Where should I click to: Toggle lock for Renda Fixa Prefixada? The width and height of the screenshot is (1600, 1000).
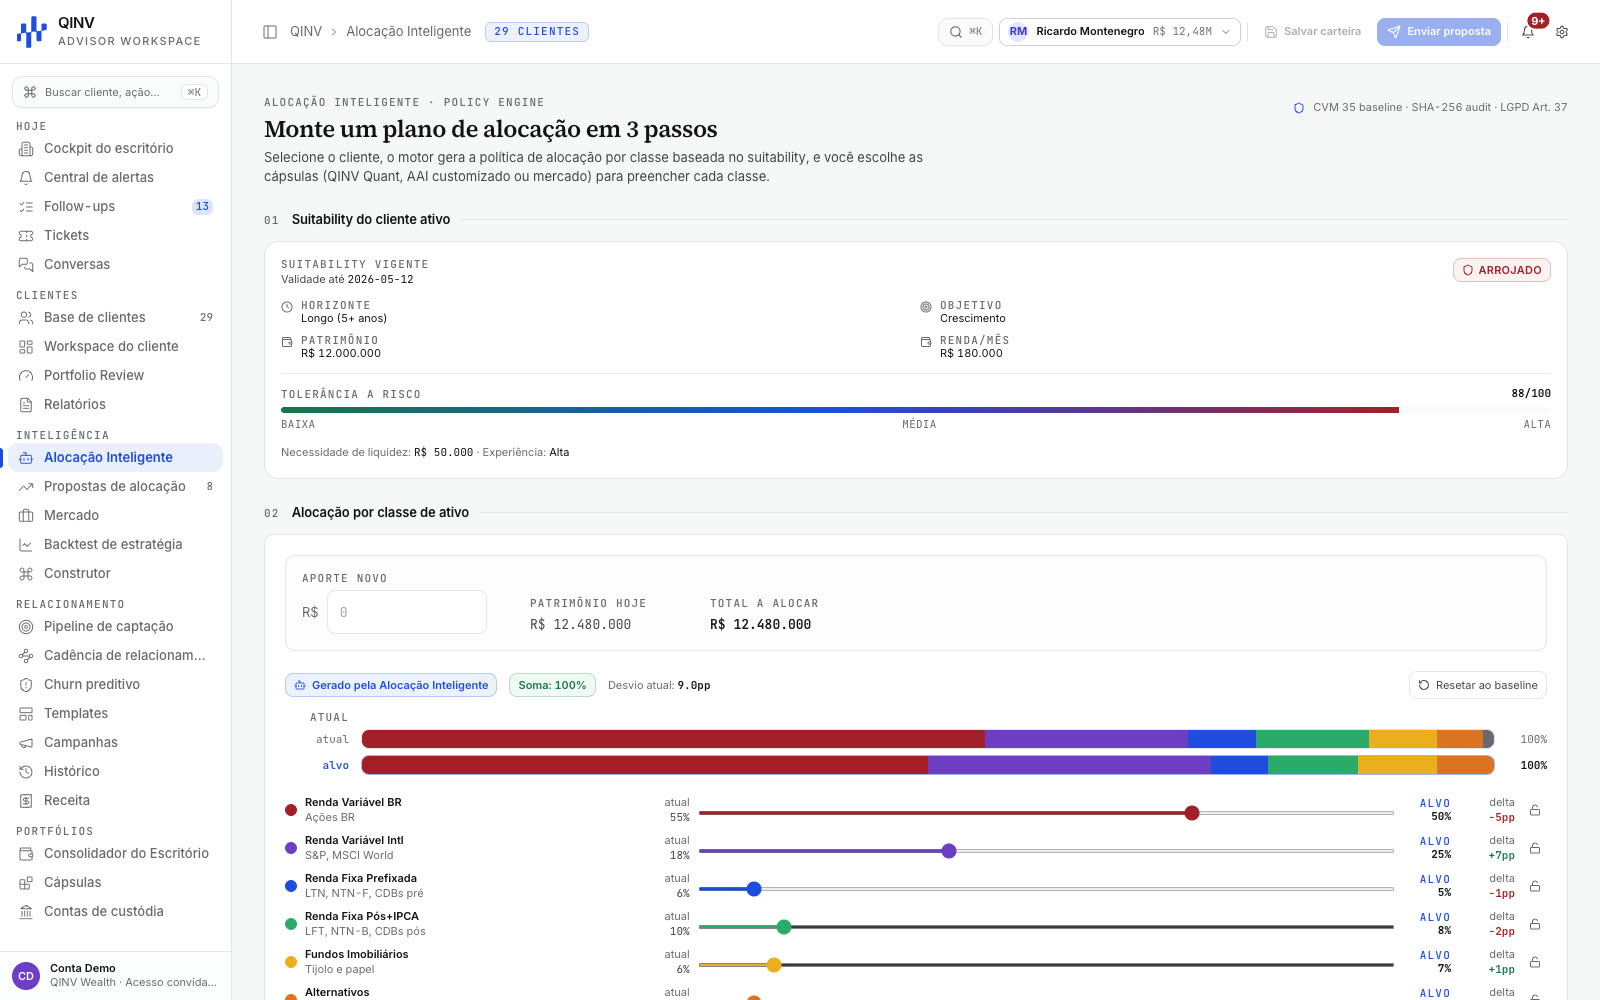pos(1535,886)
